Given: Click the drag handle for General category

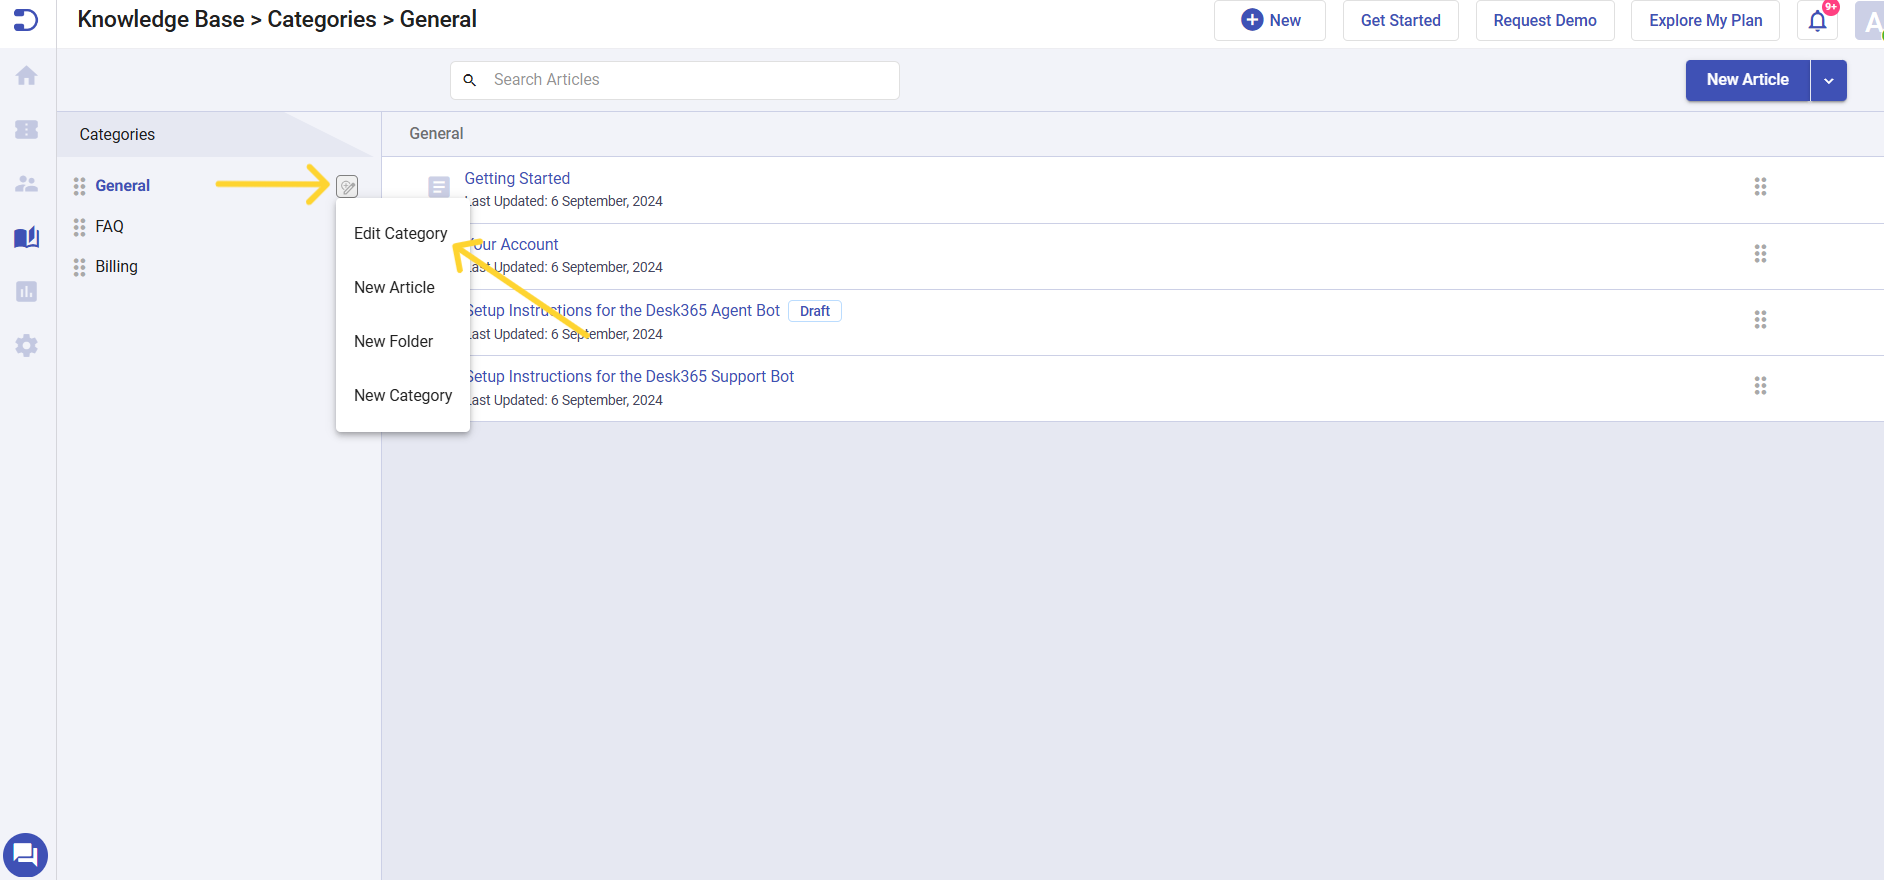Looking at the screenshot, I should 79,186.
